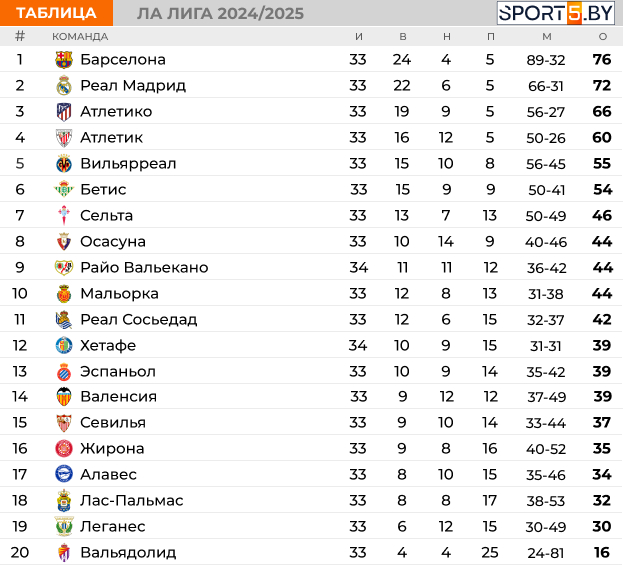Sort by the КОМАНДА column header
This screenshot has height=565, width=623.
pyautogui.click(x=80, y=37)
